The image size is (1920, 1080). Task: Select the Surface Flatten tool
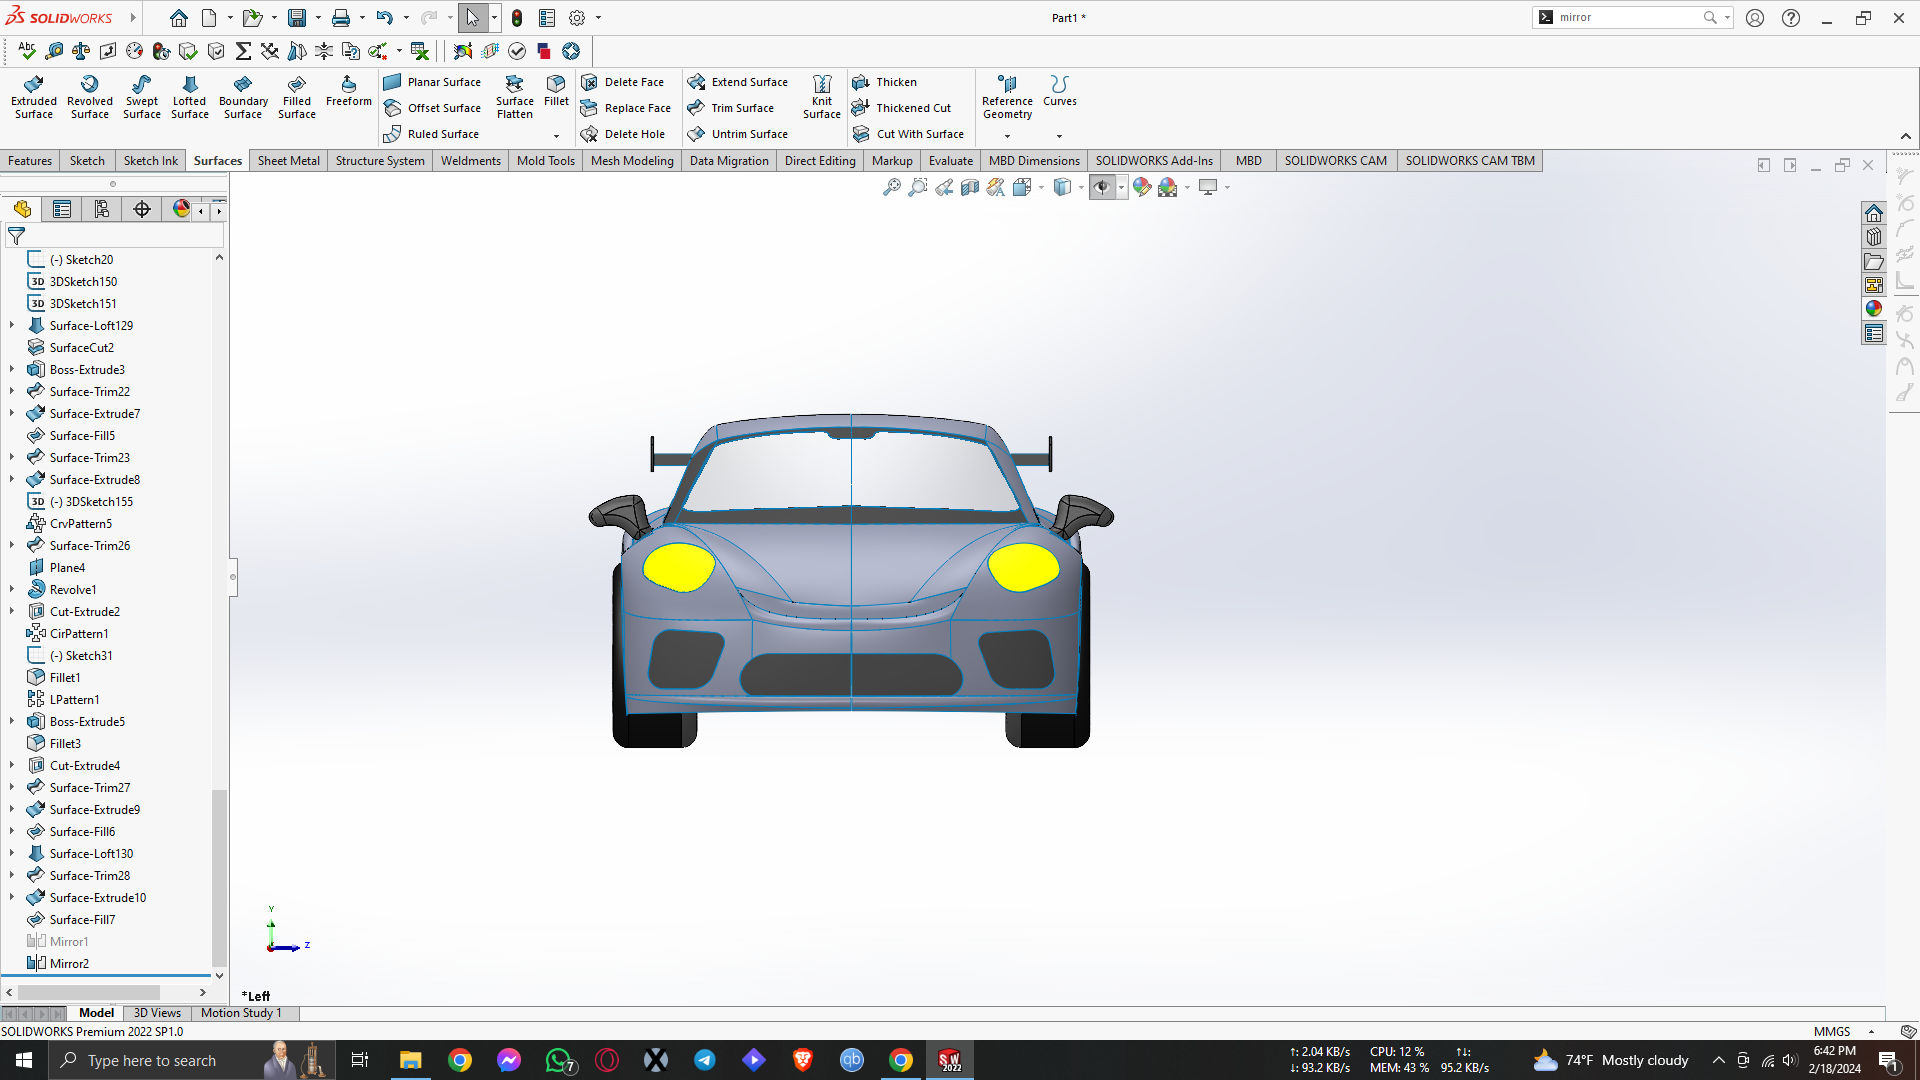pos(514,96)
